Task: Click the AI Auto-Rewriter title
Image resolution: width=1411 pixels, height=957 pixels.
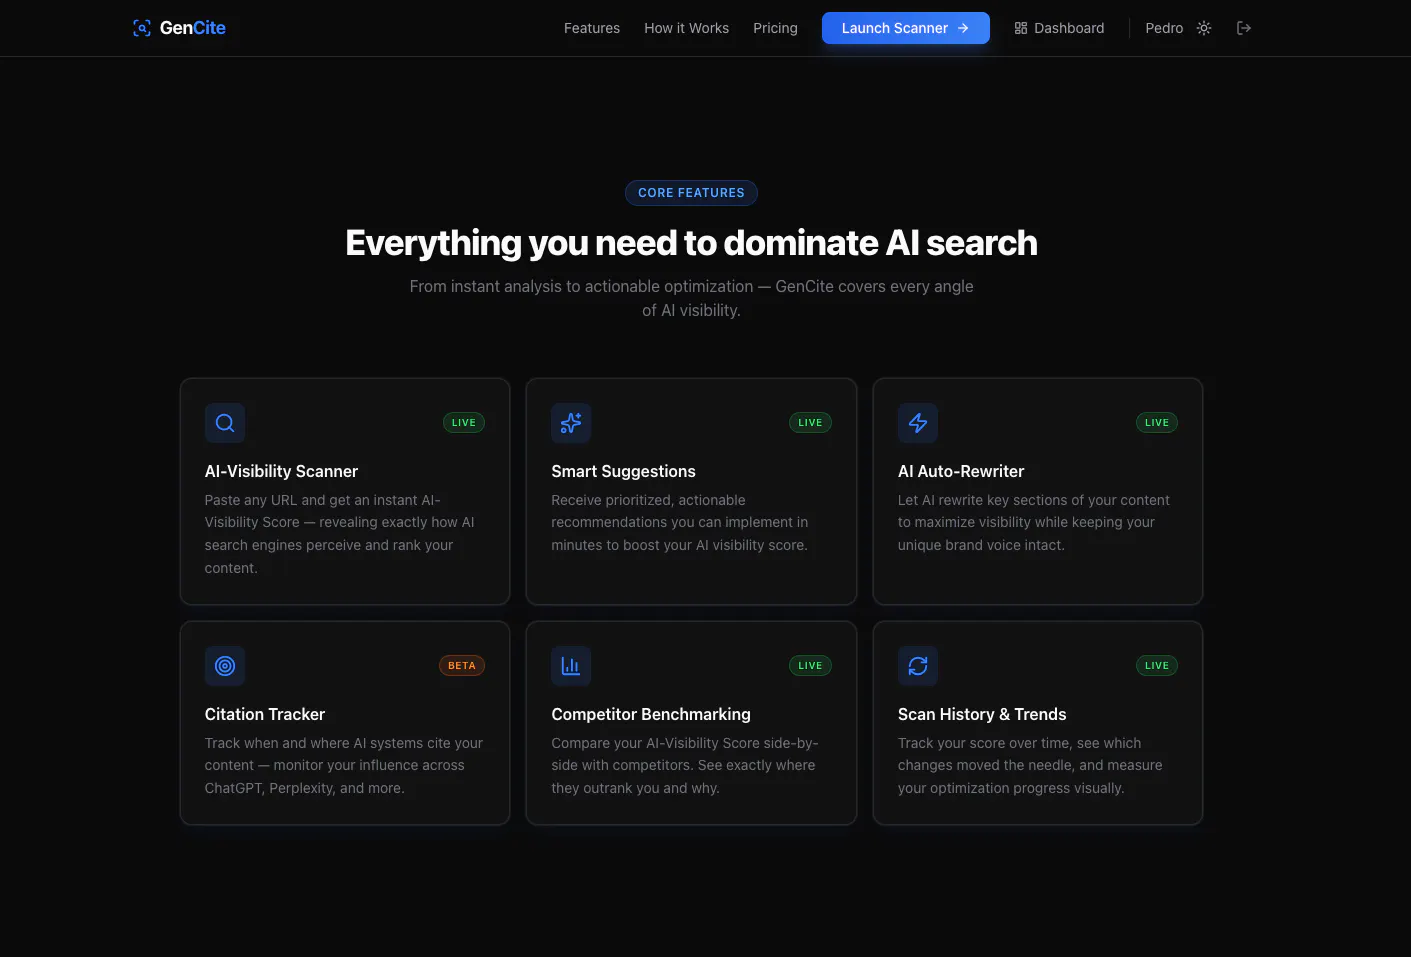Action: (961, 471)
